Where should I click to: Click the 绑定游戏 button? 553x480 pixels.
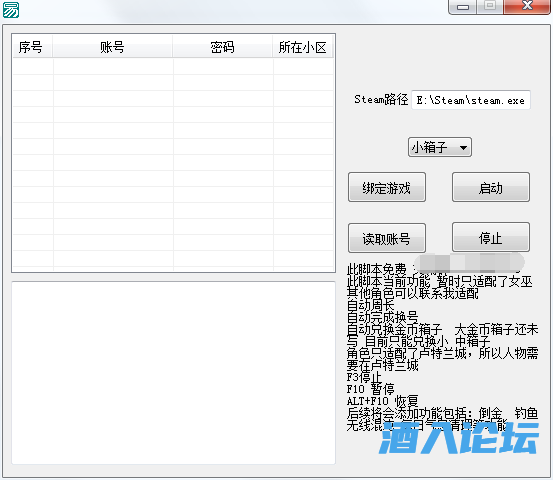387,187
